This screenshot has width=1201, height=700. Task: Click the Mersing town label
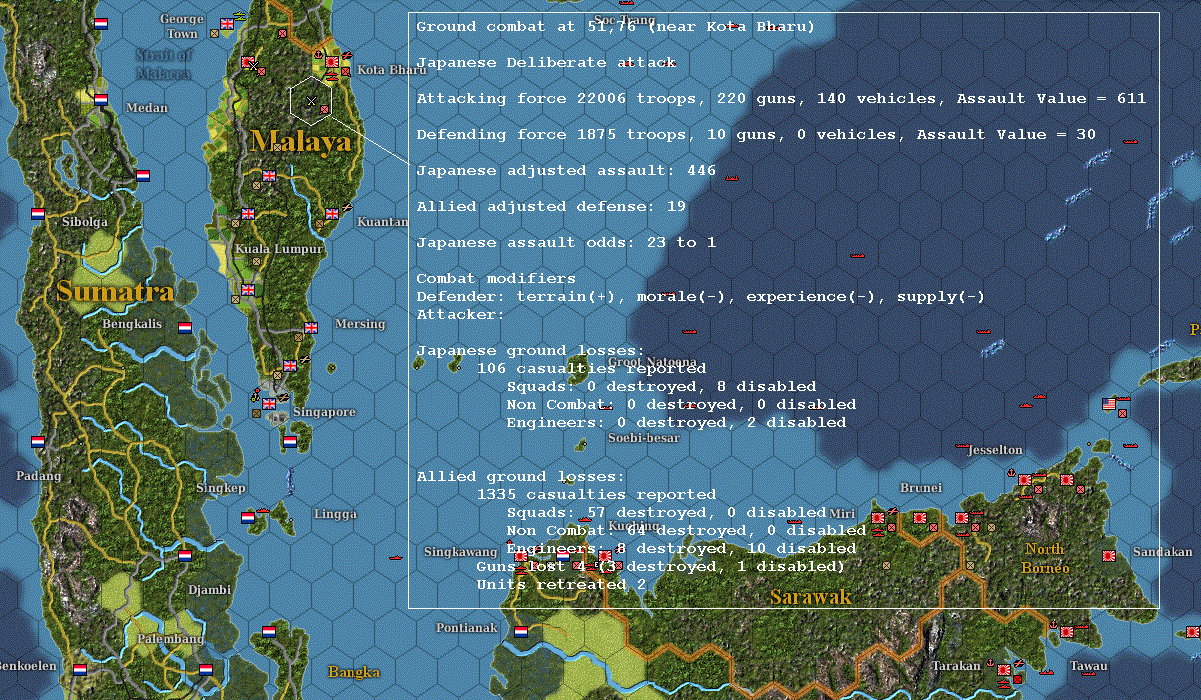pyautogui.click(x=360, y=324)
